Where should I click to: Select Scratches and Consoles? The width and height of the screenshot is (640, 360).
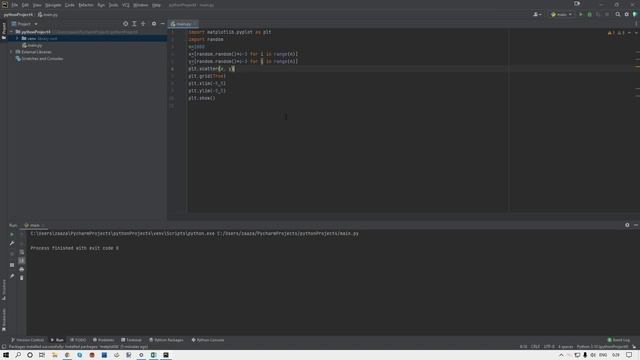[40, 59]
